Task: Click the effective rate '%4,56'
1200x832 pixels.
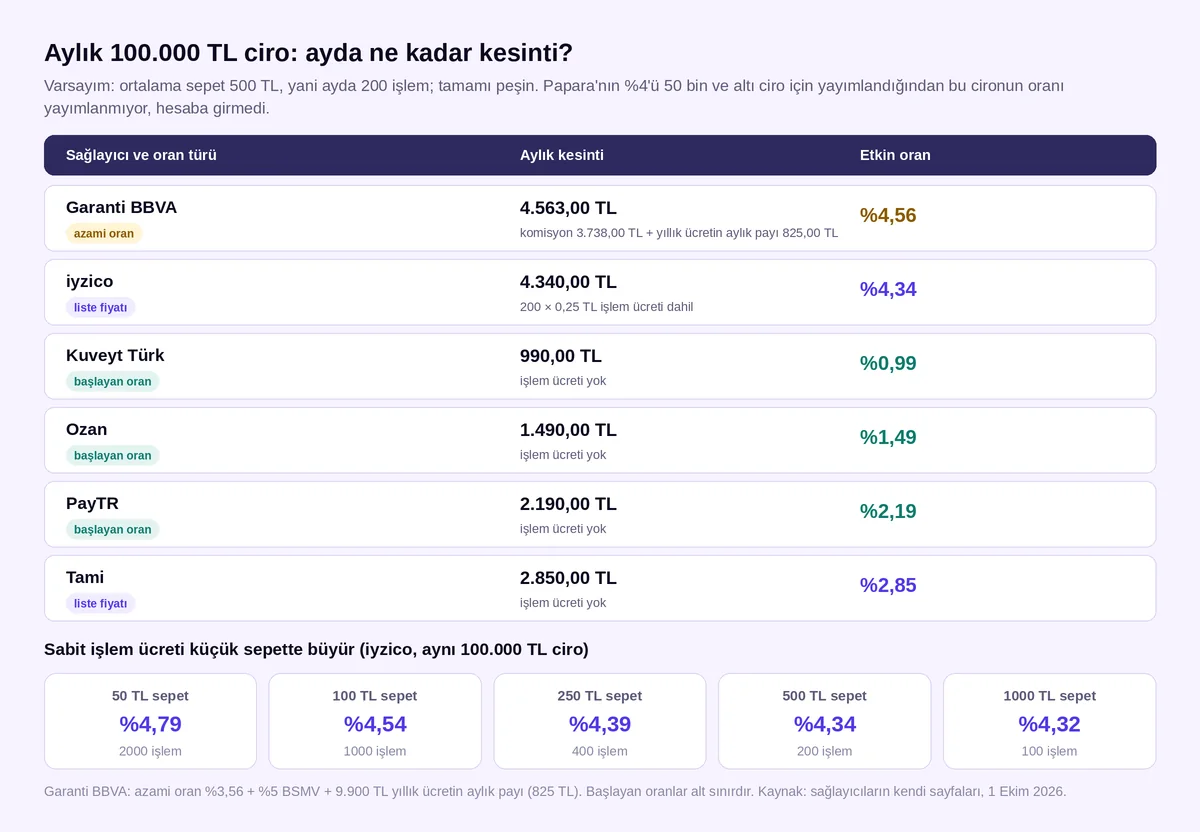Action: (x=888, y=215)
